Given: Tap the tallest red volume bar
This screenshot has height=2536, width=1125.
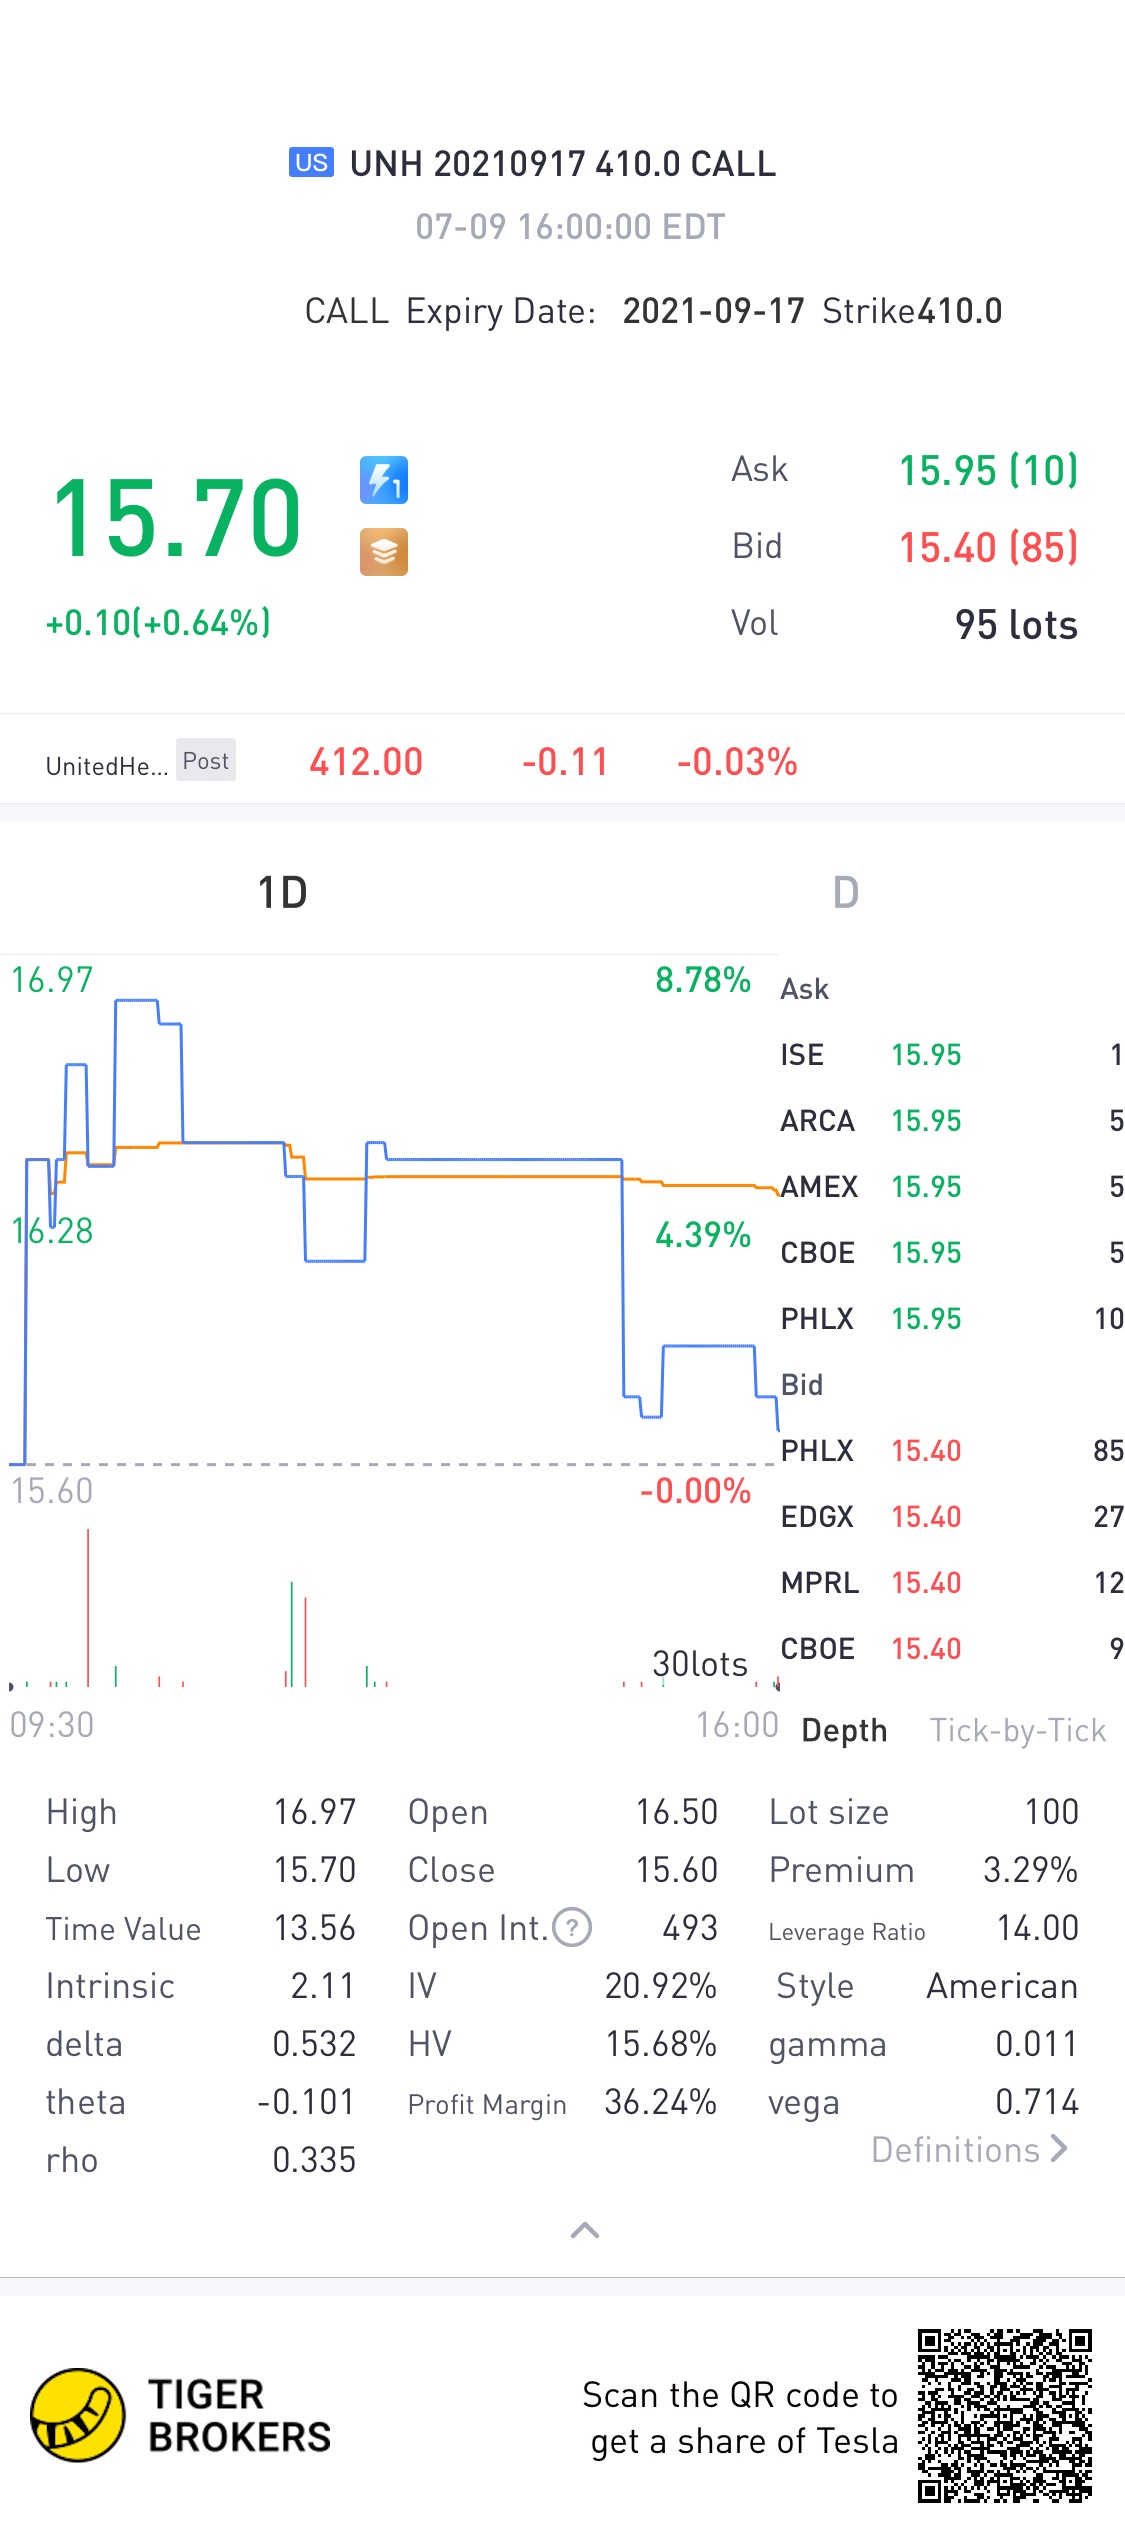Looking at the screenshot, I should coord(88,1607).
